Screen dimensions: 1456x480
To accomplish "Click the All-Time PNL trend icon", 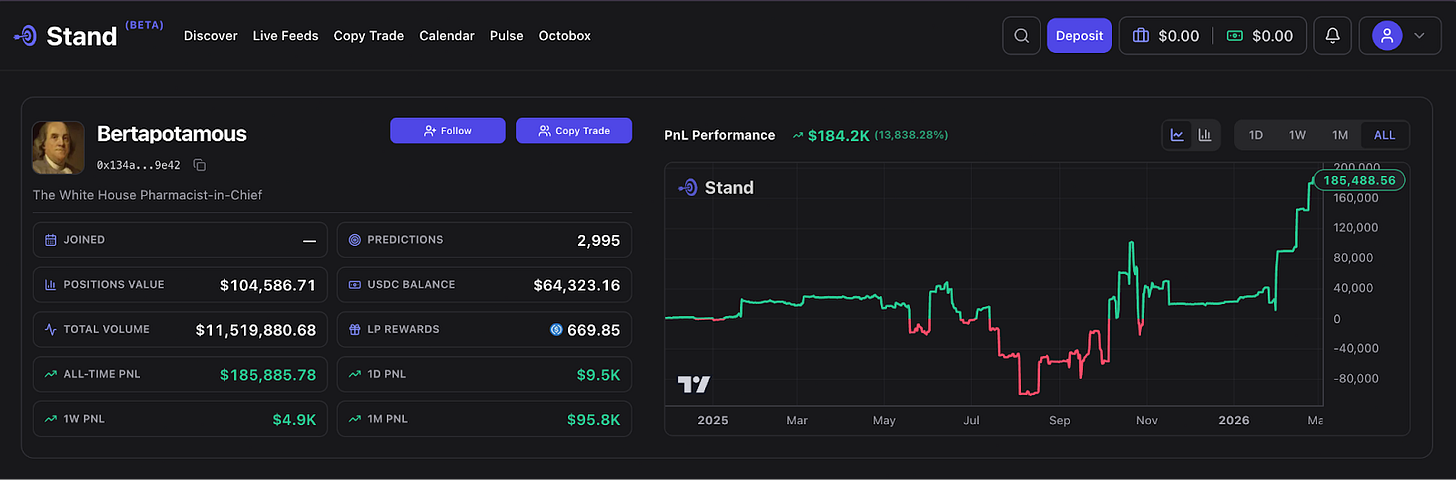I will pyautogui.click(x=51, y=374).
